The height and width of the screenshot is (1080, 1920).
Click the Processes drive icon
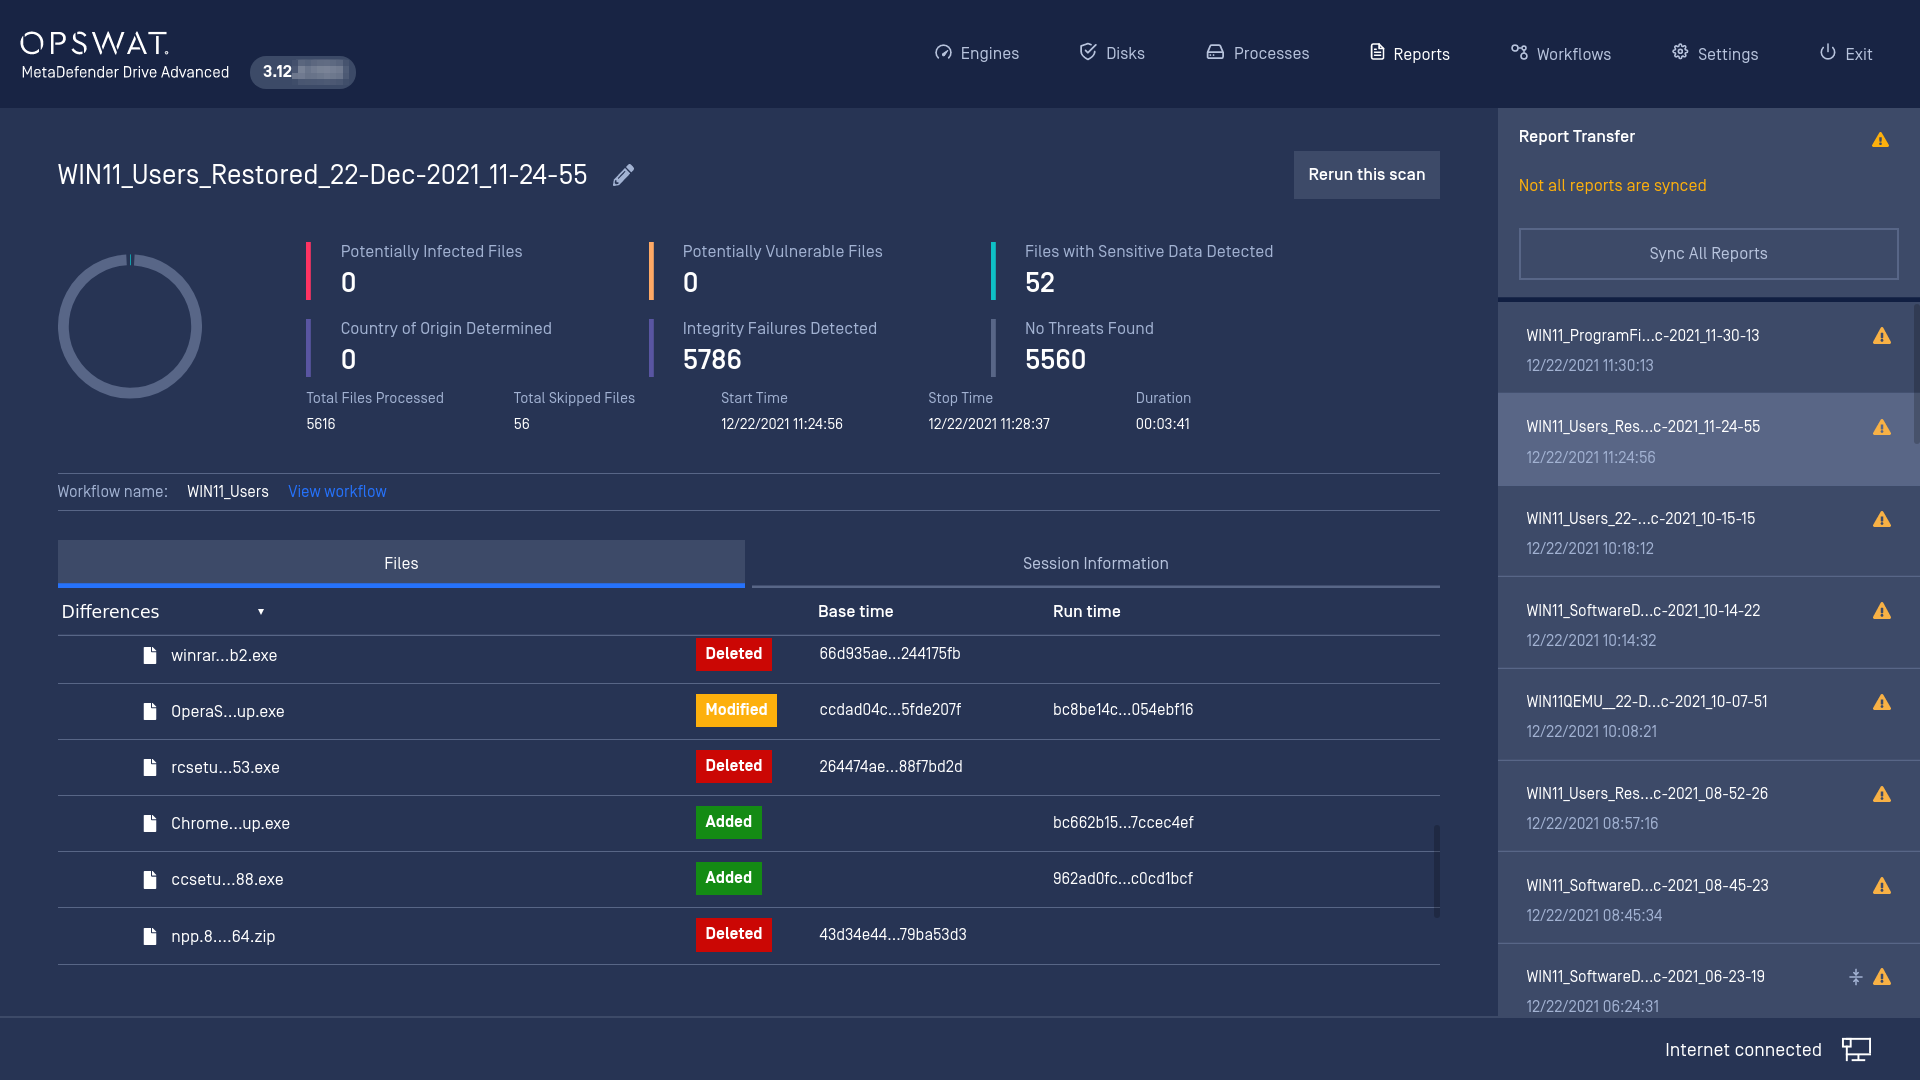[1215, 52]
